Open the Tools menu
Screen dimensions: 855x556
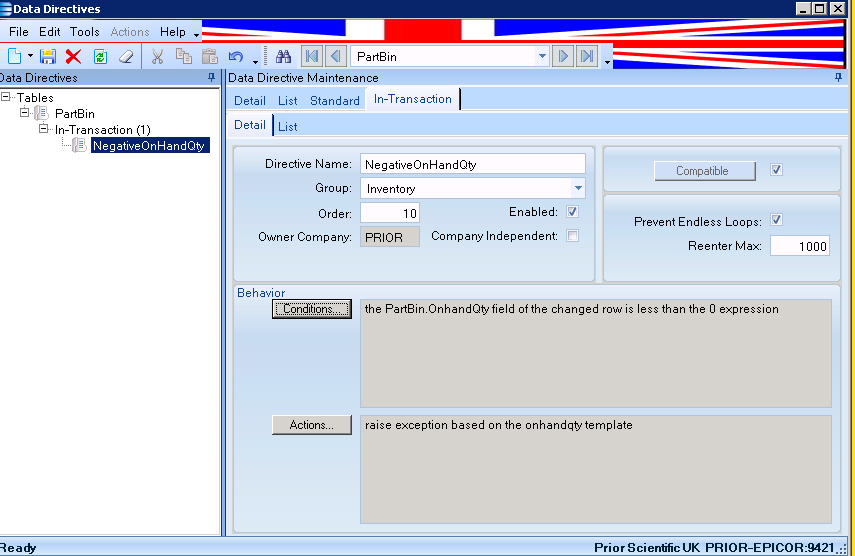coord(85,32)
